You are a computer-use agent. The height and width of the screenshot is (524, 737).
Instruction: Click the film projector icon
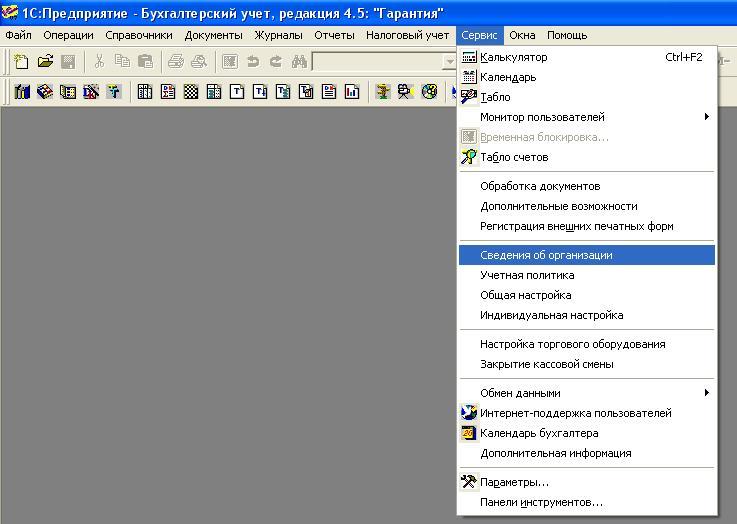(x=406, y=91)
